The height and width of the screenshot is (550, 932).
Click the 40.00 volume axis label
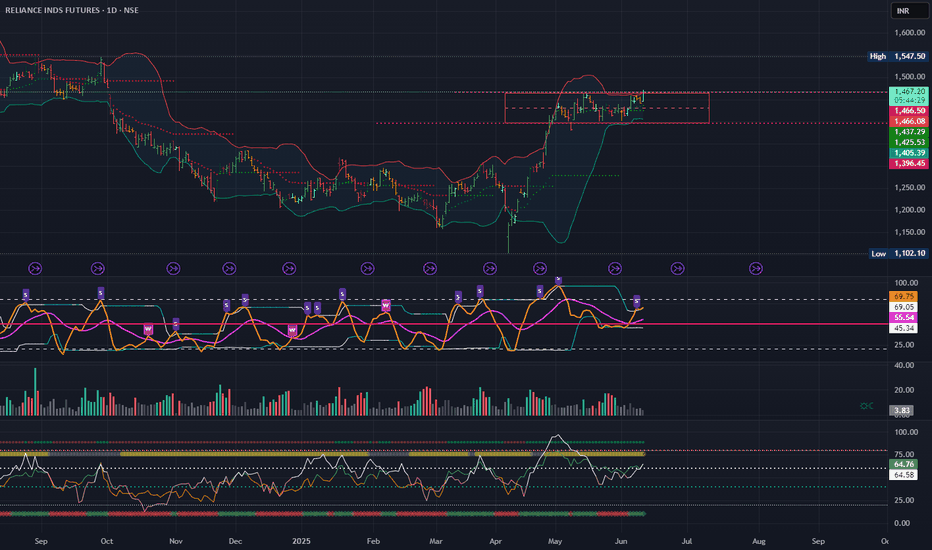click(904, 365)
